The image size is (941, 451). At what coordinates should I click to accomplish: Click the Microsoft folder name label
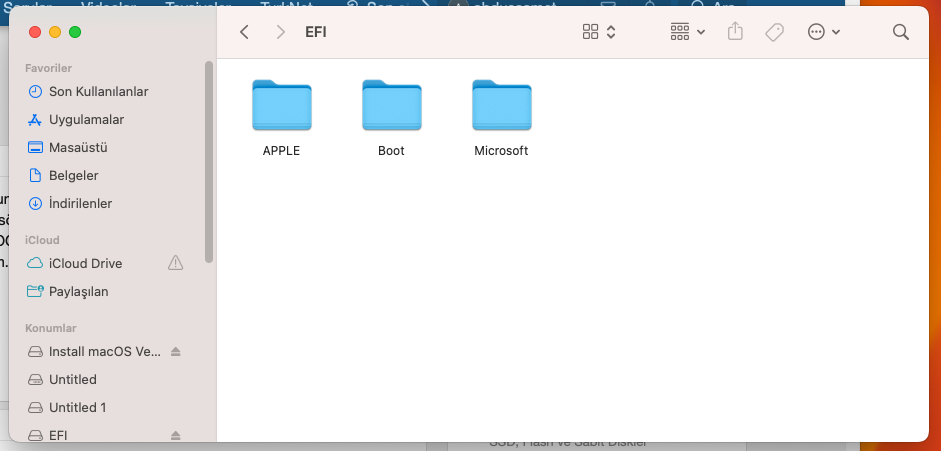501,151
